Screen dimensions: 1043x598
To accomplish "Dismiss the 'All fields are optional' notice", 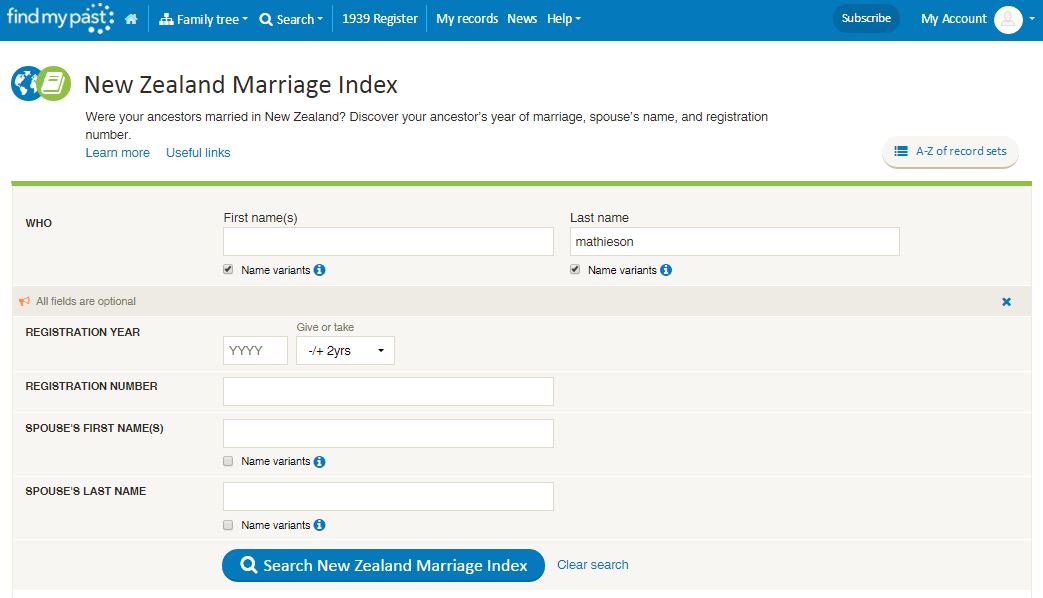I will (x=1006, y=302).
